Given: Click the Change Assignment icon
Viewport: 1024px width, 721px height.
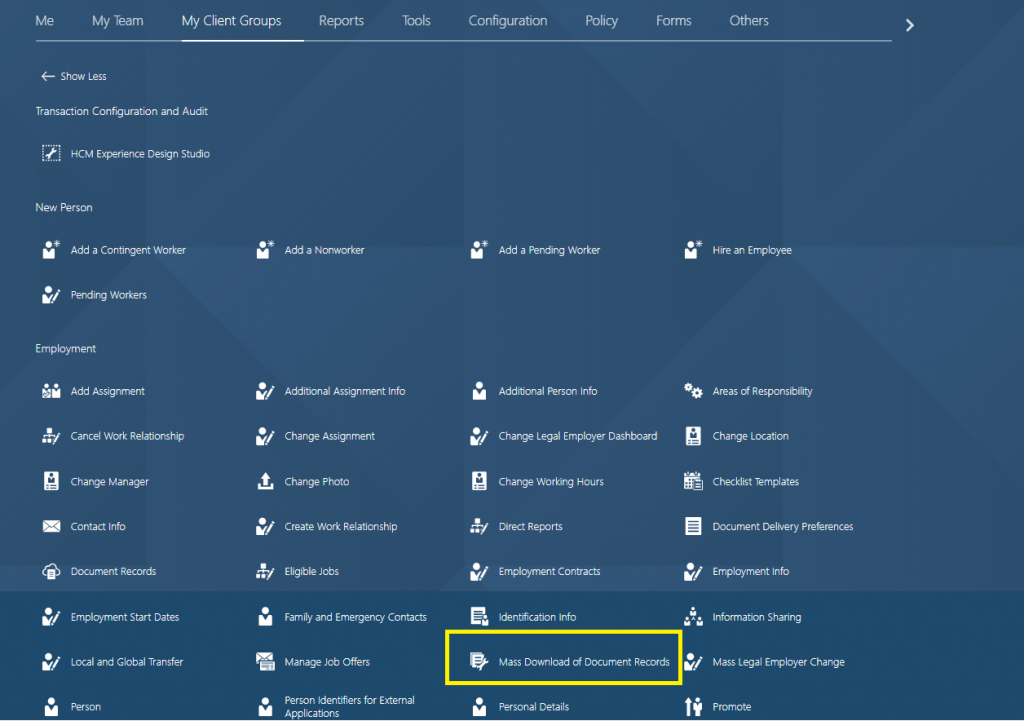Looking at the screenshot, I should point(265,436).
